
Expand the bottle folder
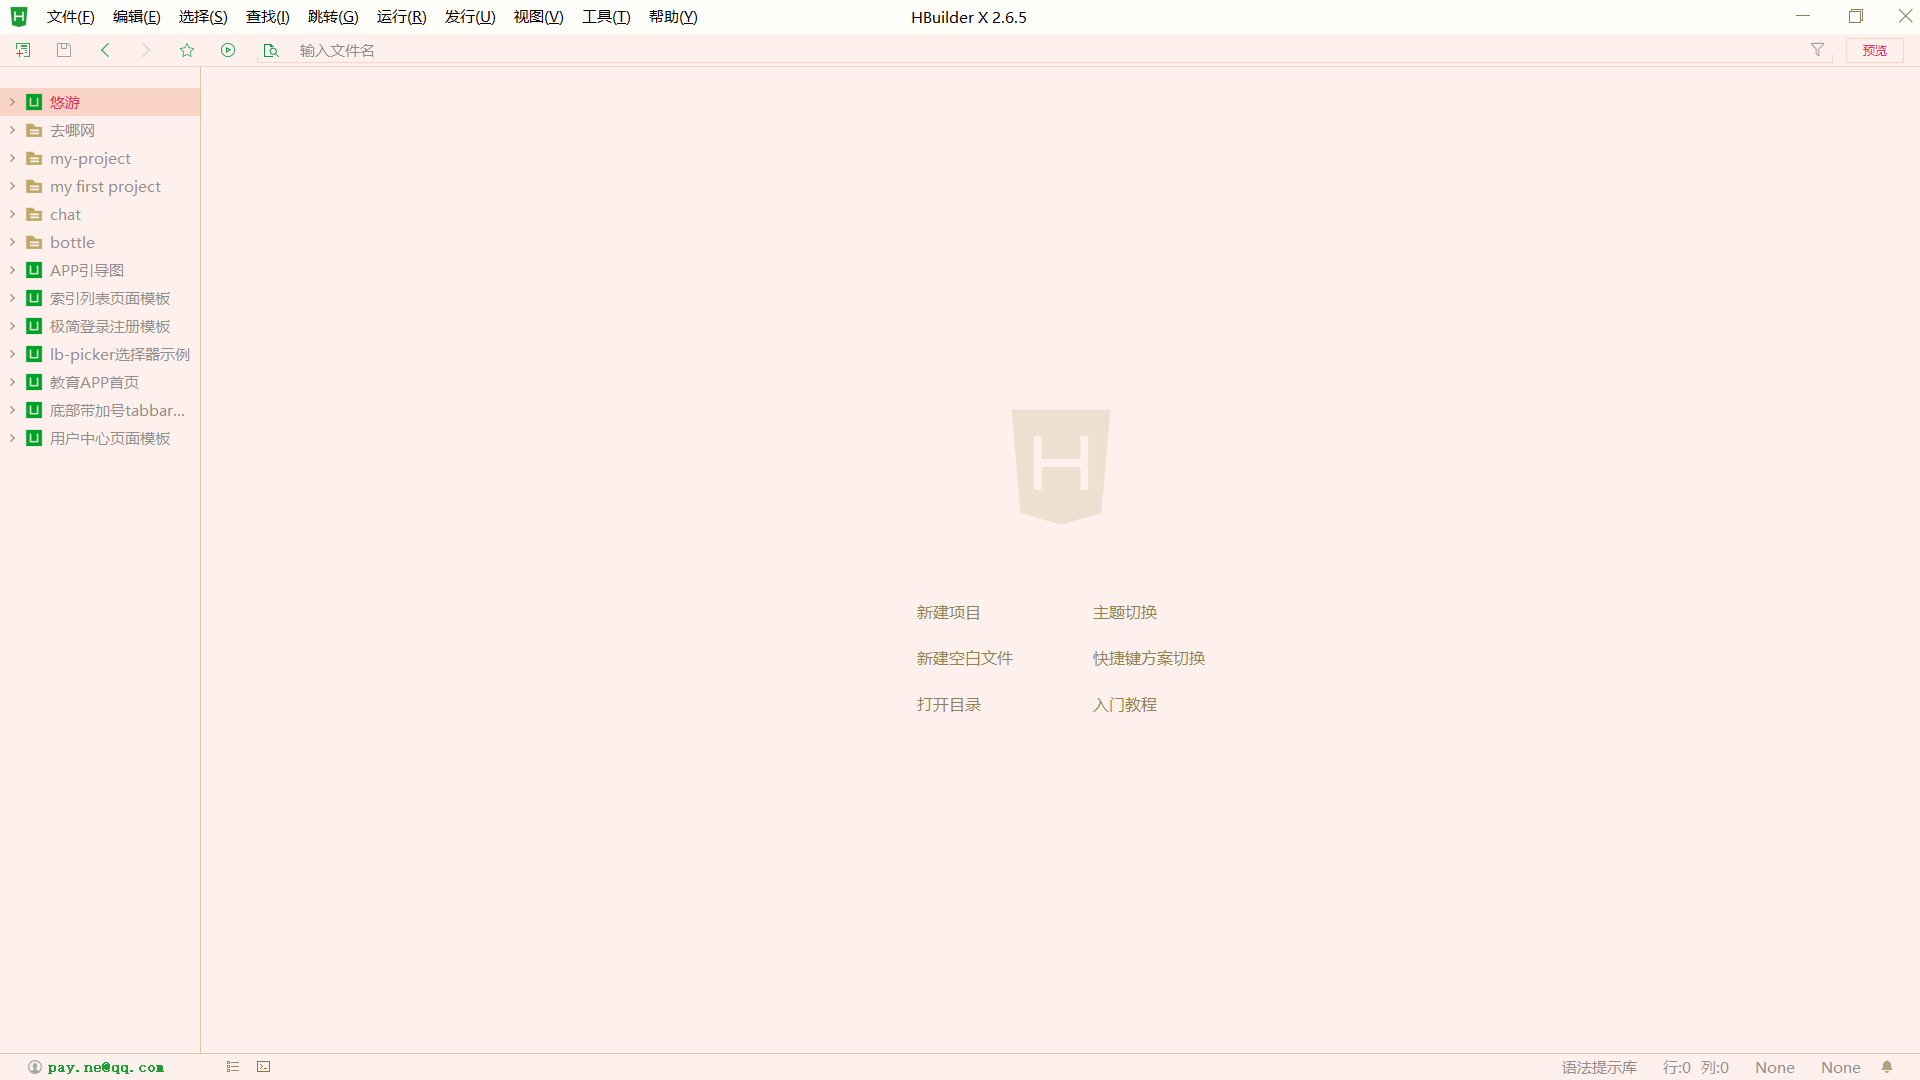[12, 242]
